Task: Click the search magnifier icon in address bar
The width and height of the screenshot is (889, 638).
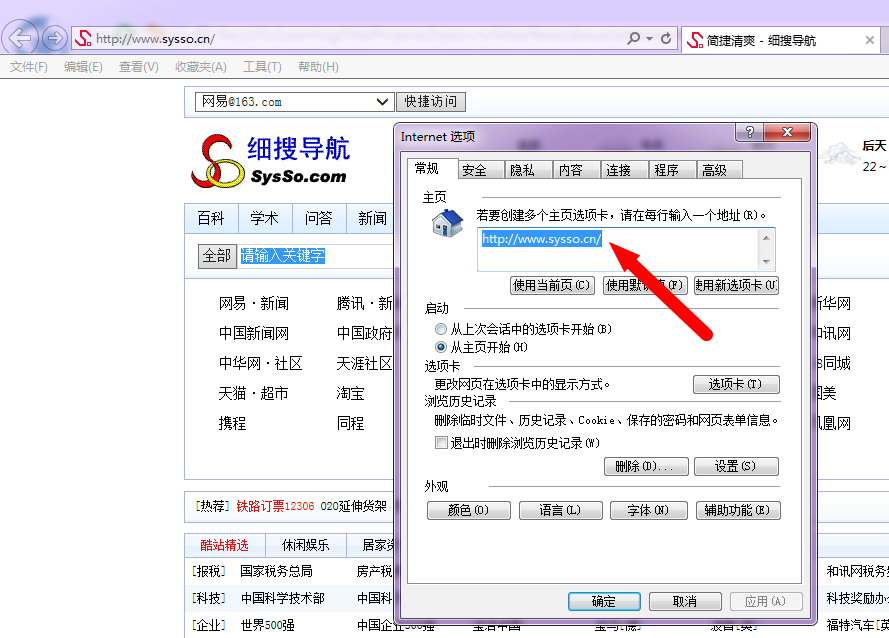Action: [633, 38]
